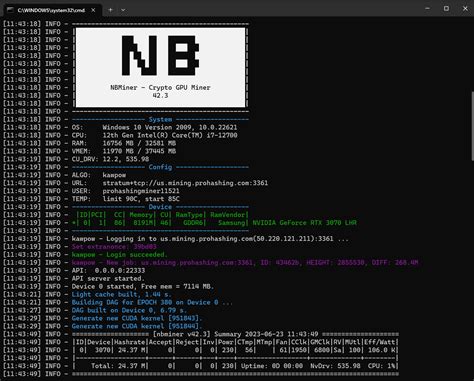Click the version number '42.3'
This screenshot has width=474, height=381.
[160, 95]
